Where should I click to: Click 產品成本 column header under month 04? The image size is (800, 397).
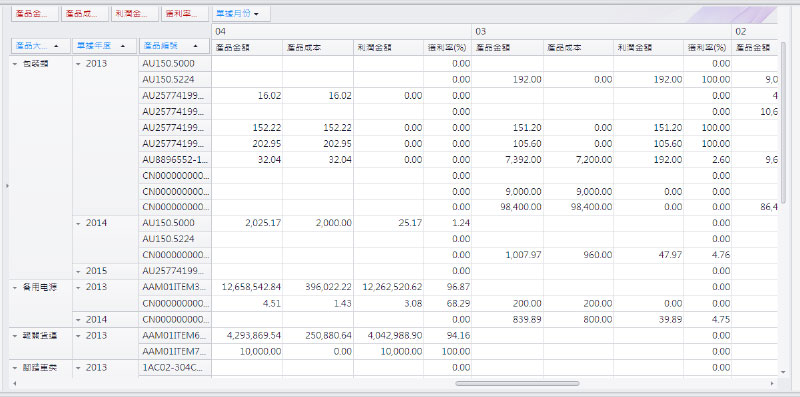(x=318, y=47)
